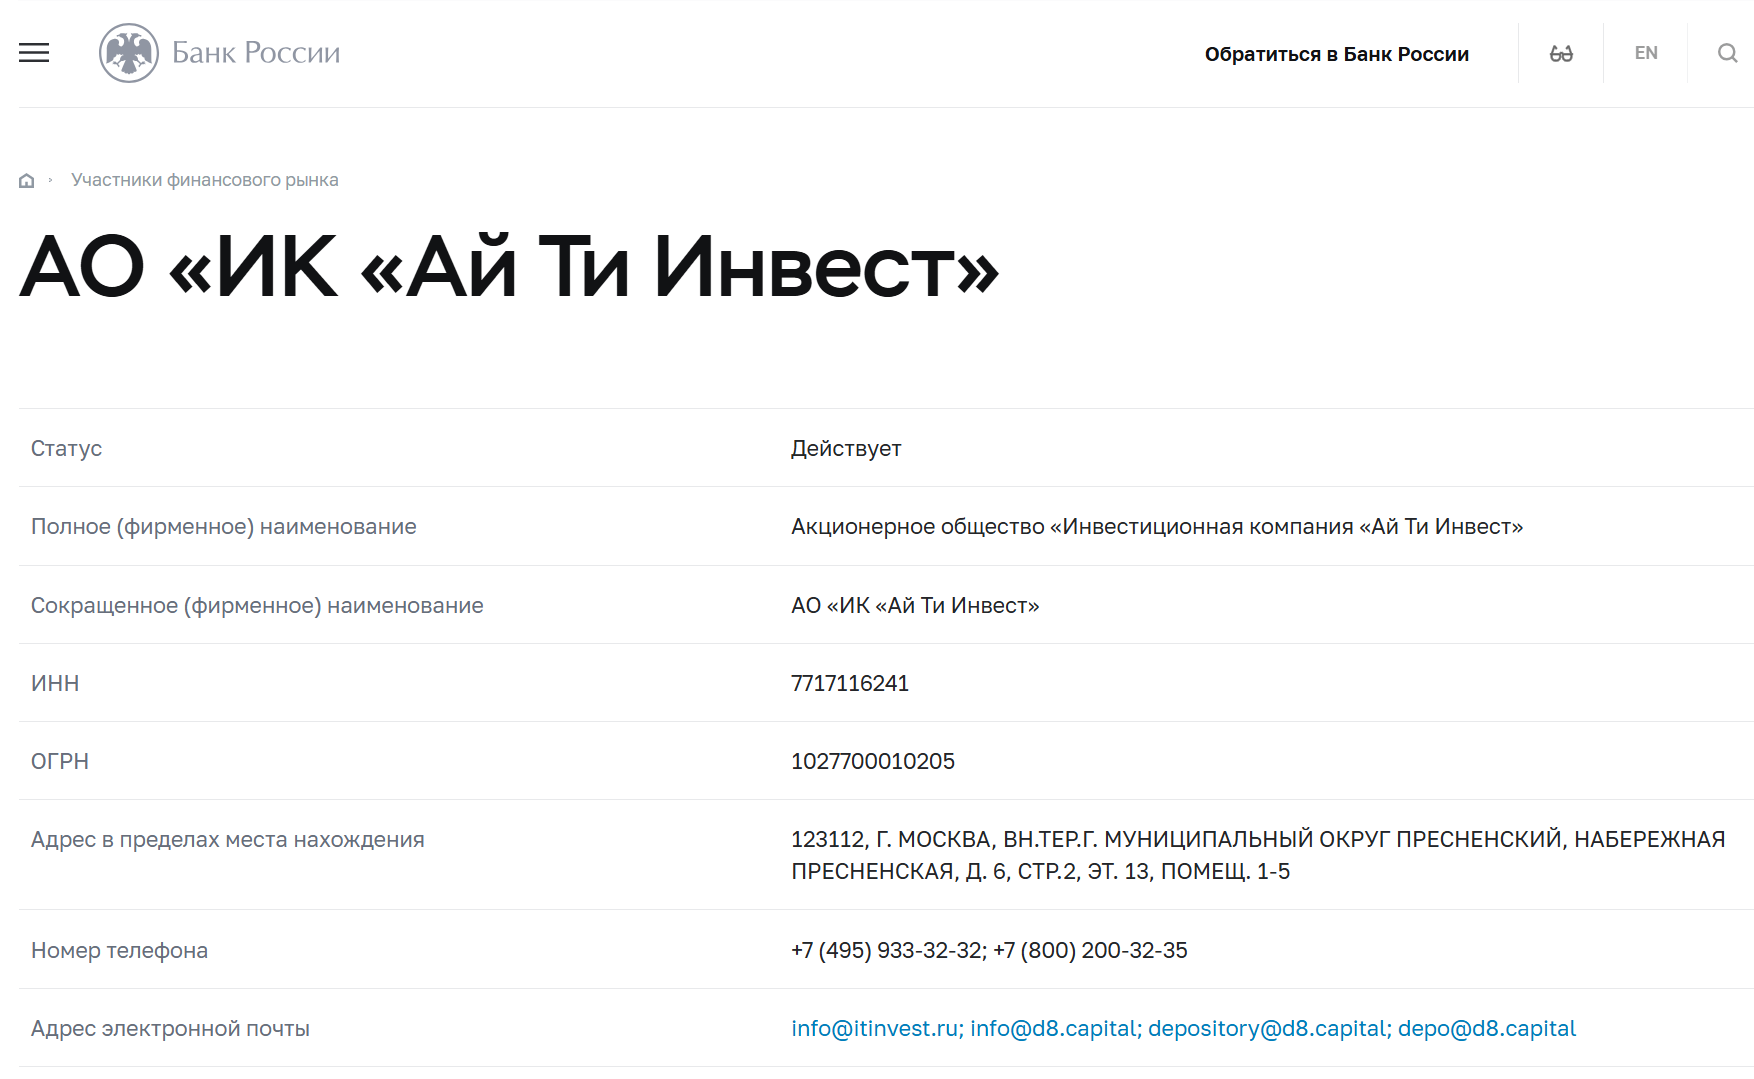The image size is (1754, 1079).
Task: Click the OGRN value 1027700010205
Action: [x=873, y=761]
